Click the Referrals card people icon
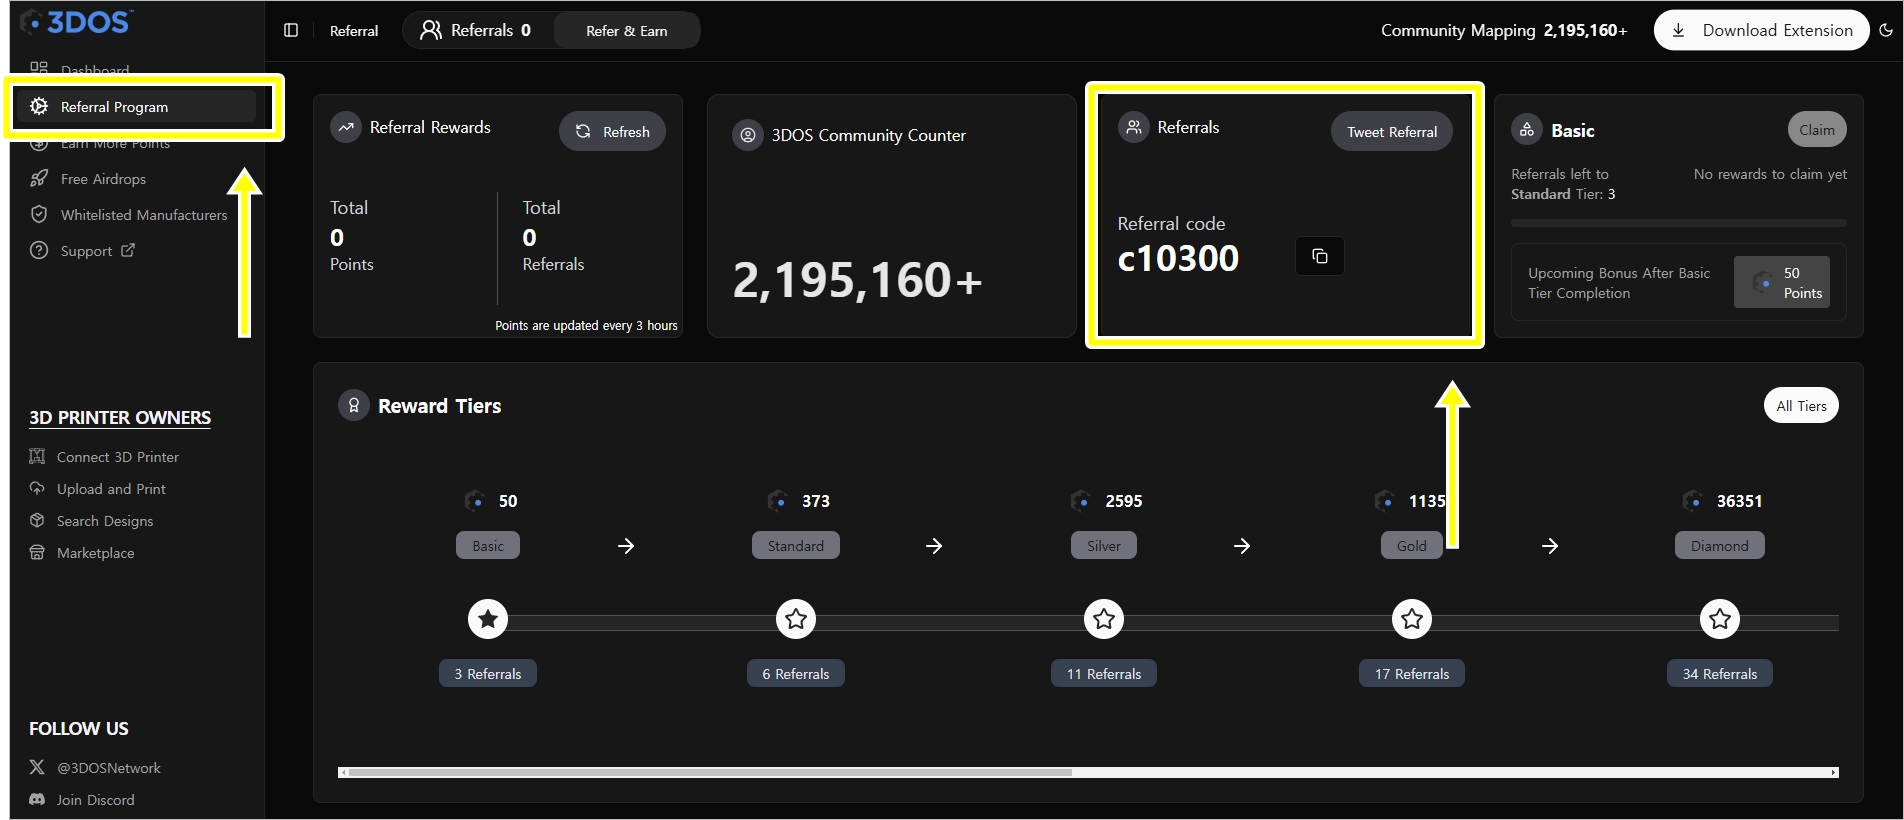The width and height of the screenshot is (1904, 820). coord(1133,127)
